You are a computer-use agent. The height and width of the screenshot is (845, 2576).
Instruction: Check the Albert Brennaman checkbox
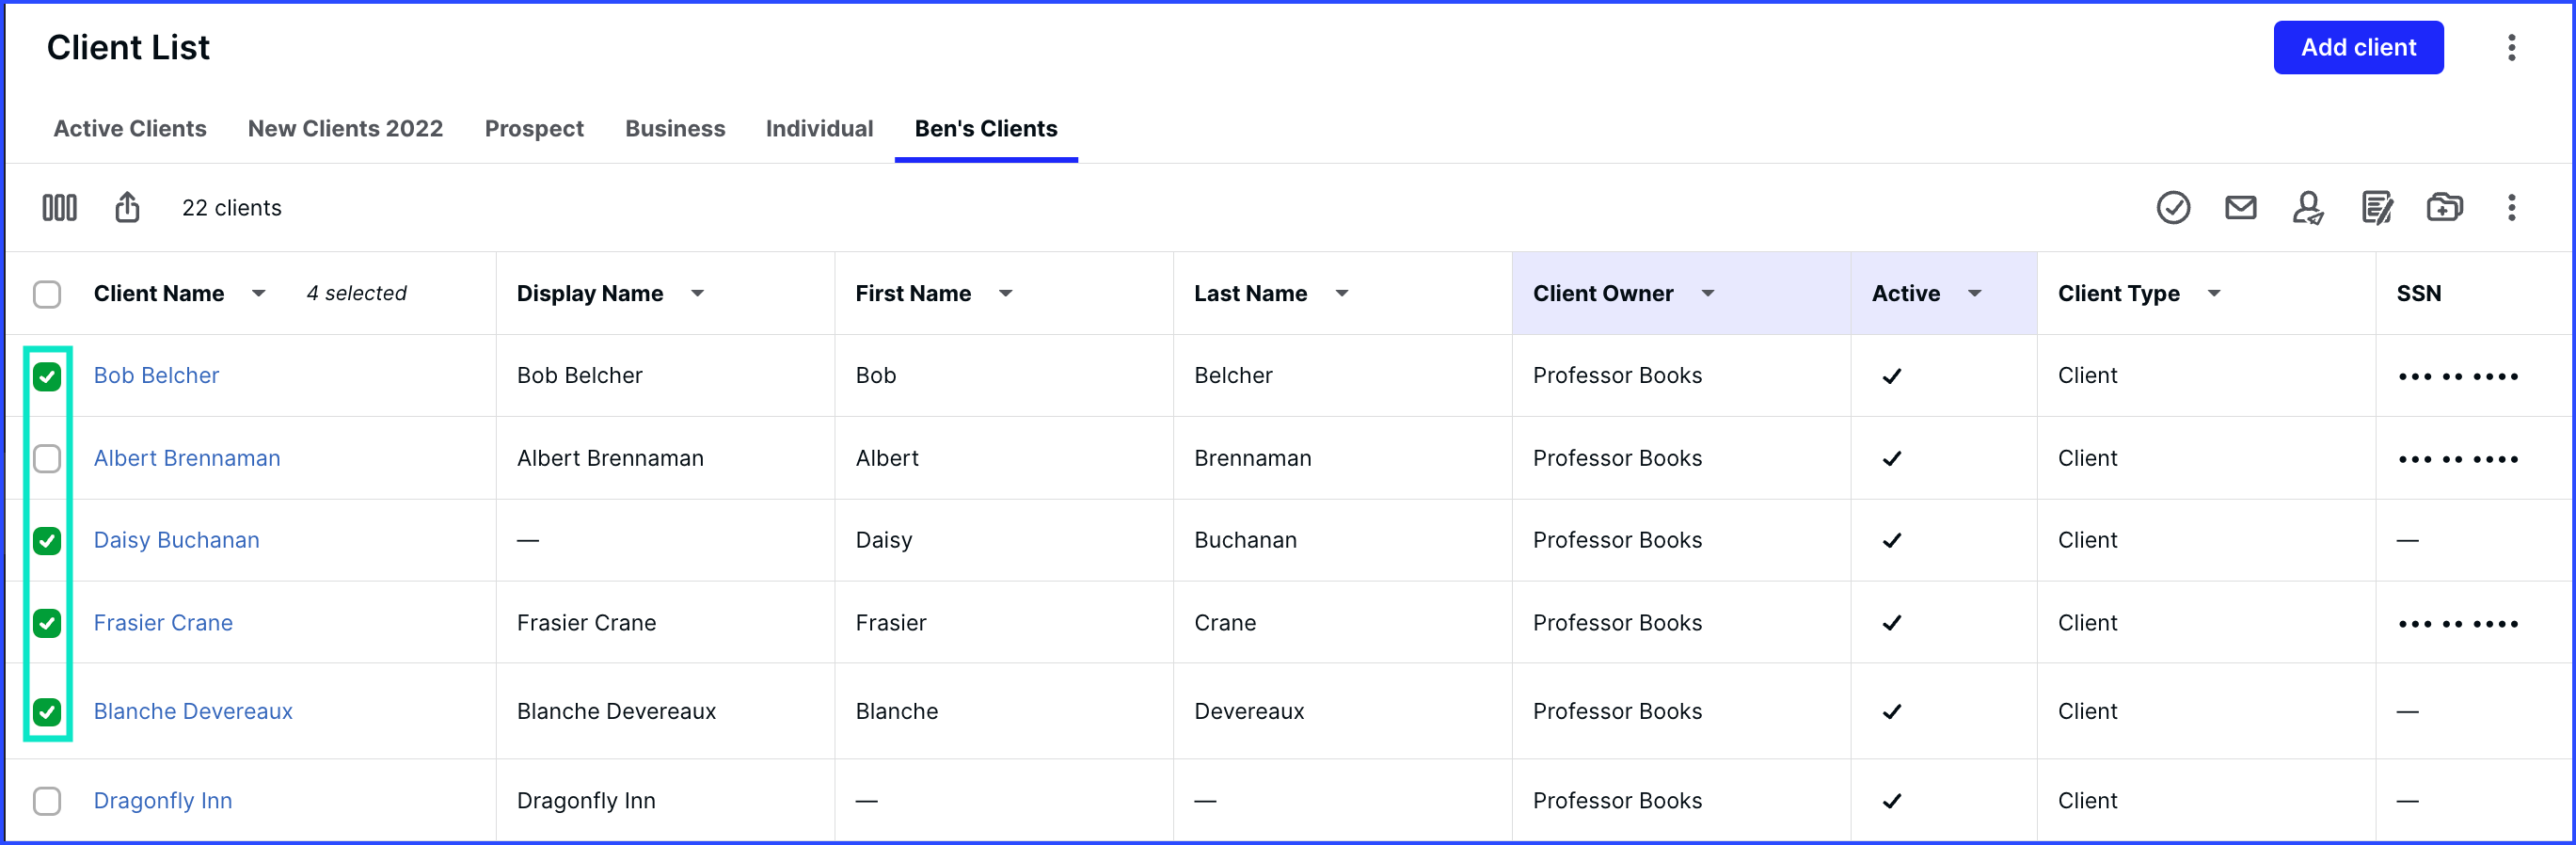[x=47, y=459]
